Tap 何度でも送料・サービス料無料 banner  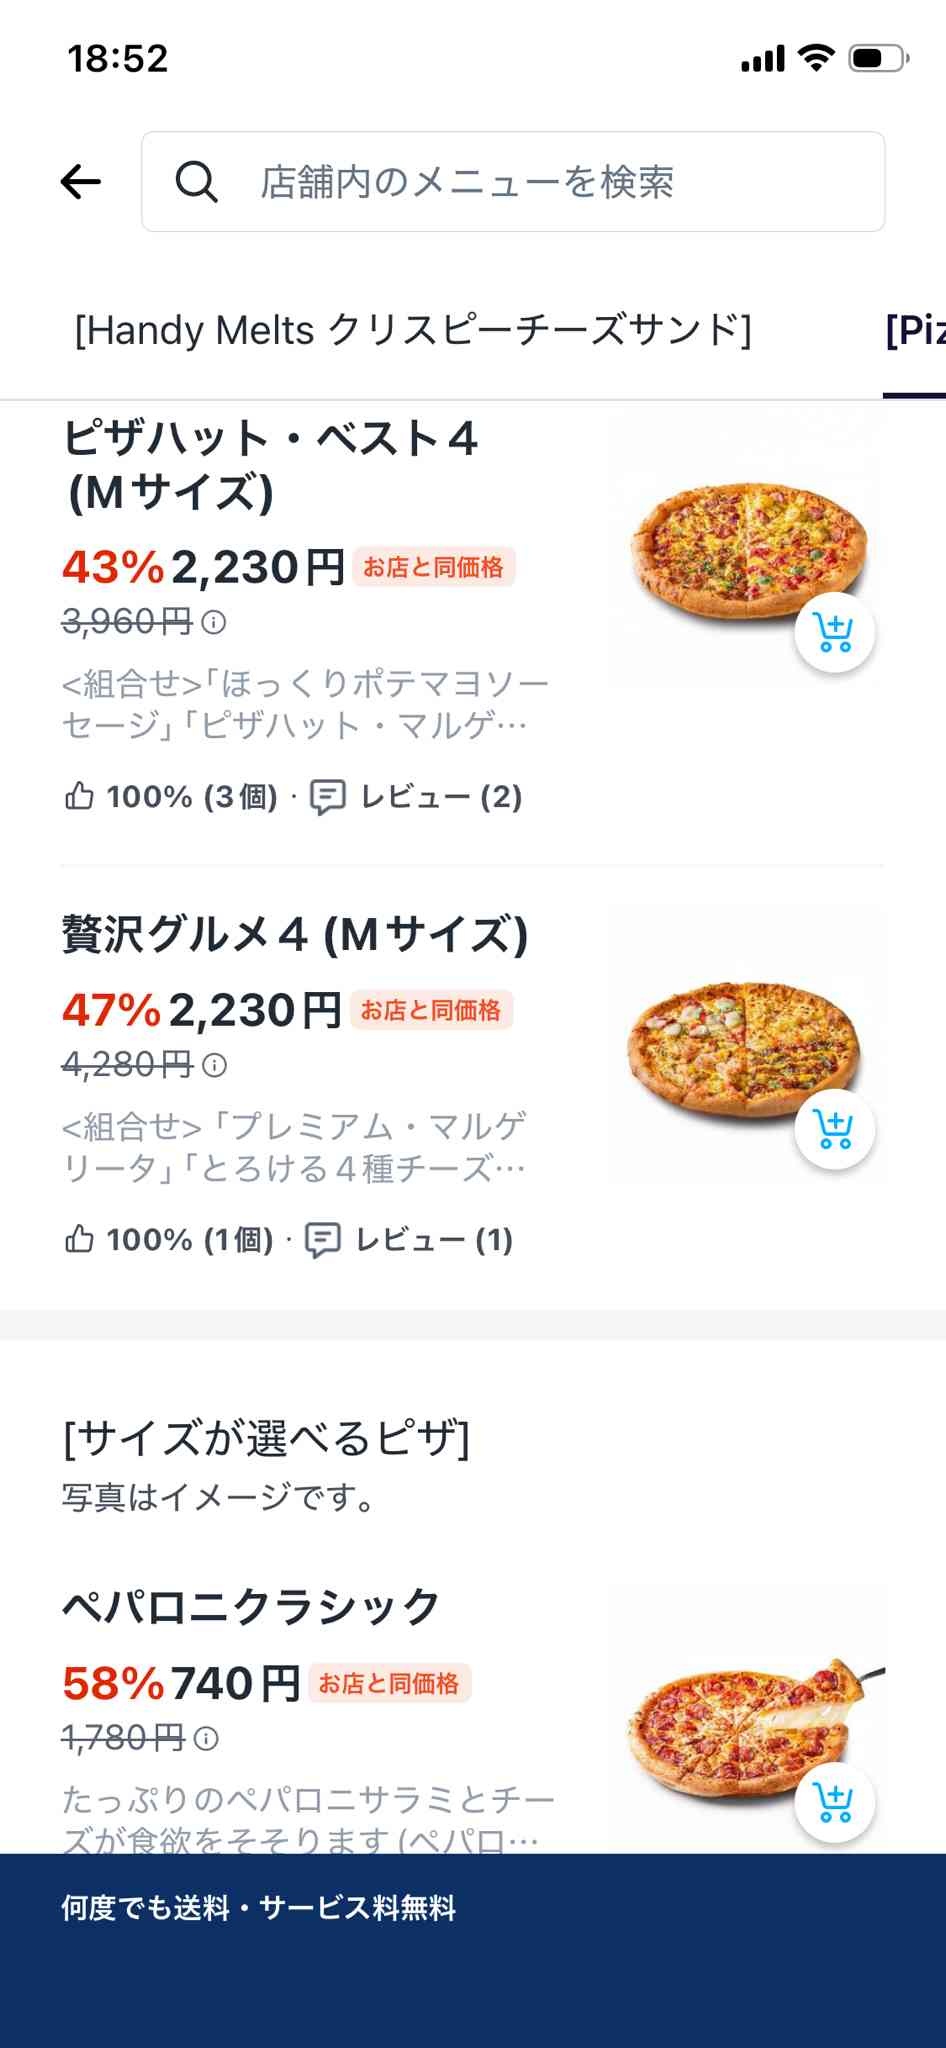[x=258, y=1908]
